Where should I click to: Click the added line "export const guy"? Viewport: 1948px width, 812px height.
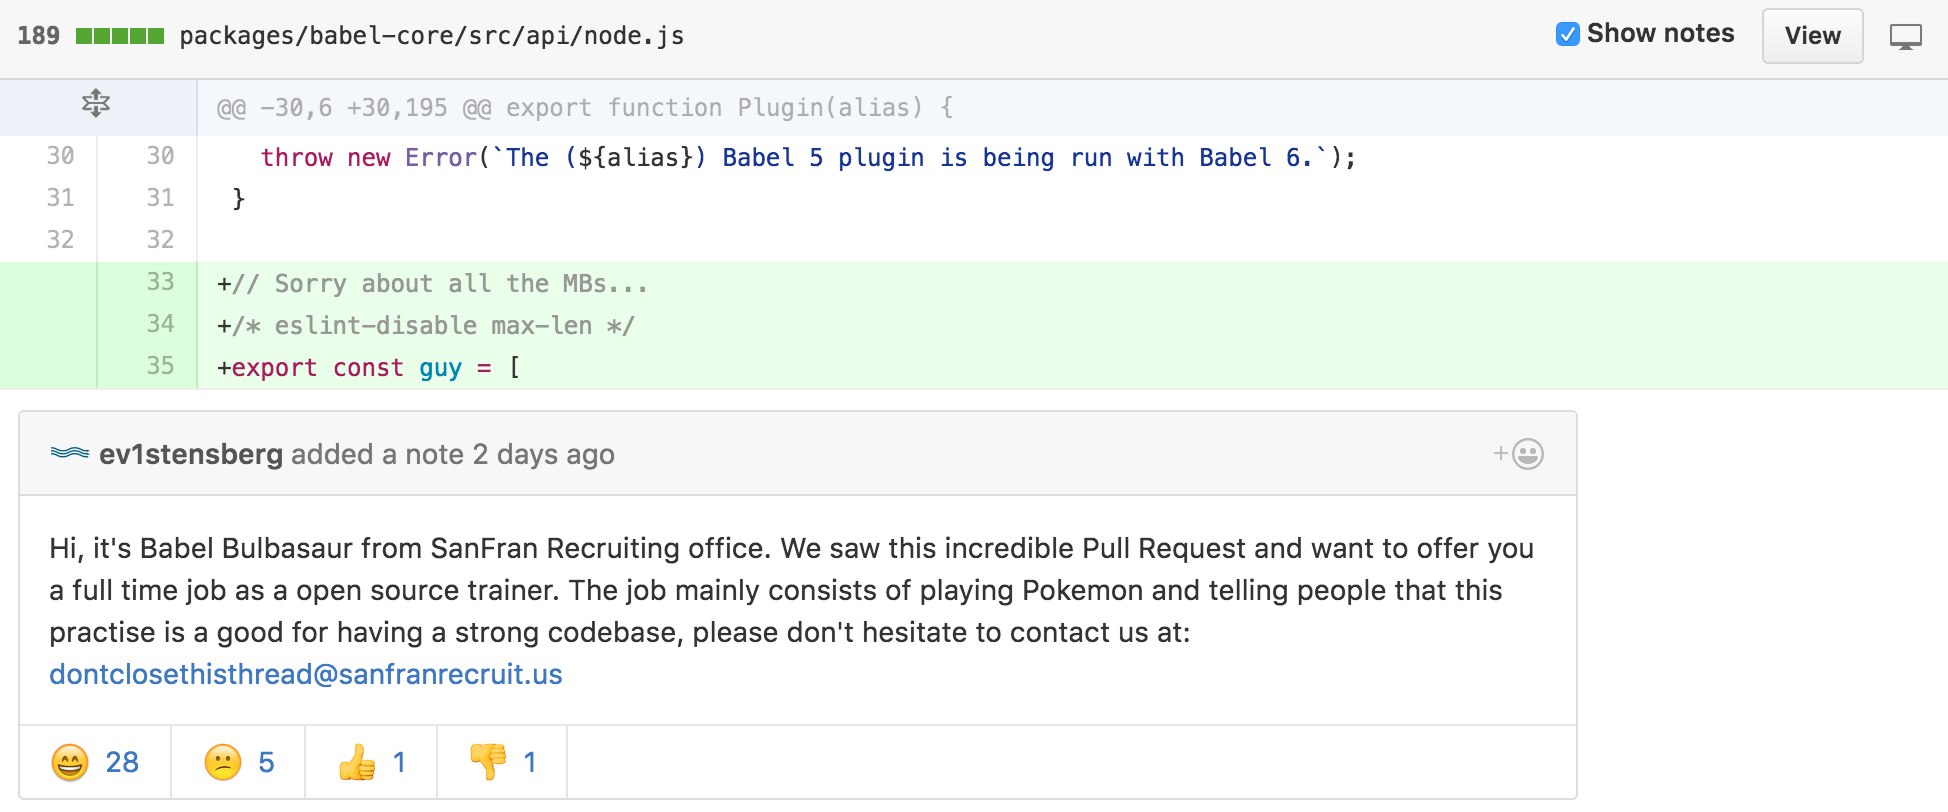(x=368, y=368)
